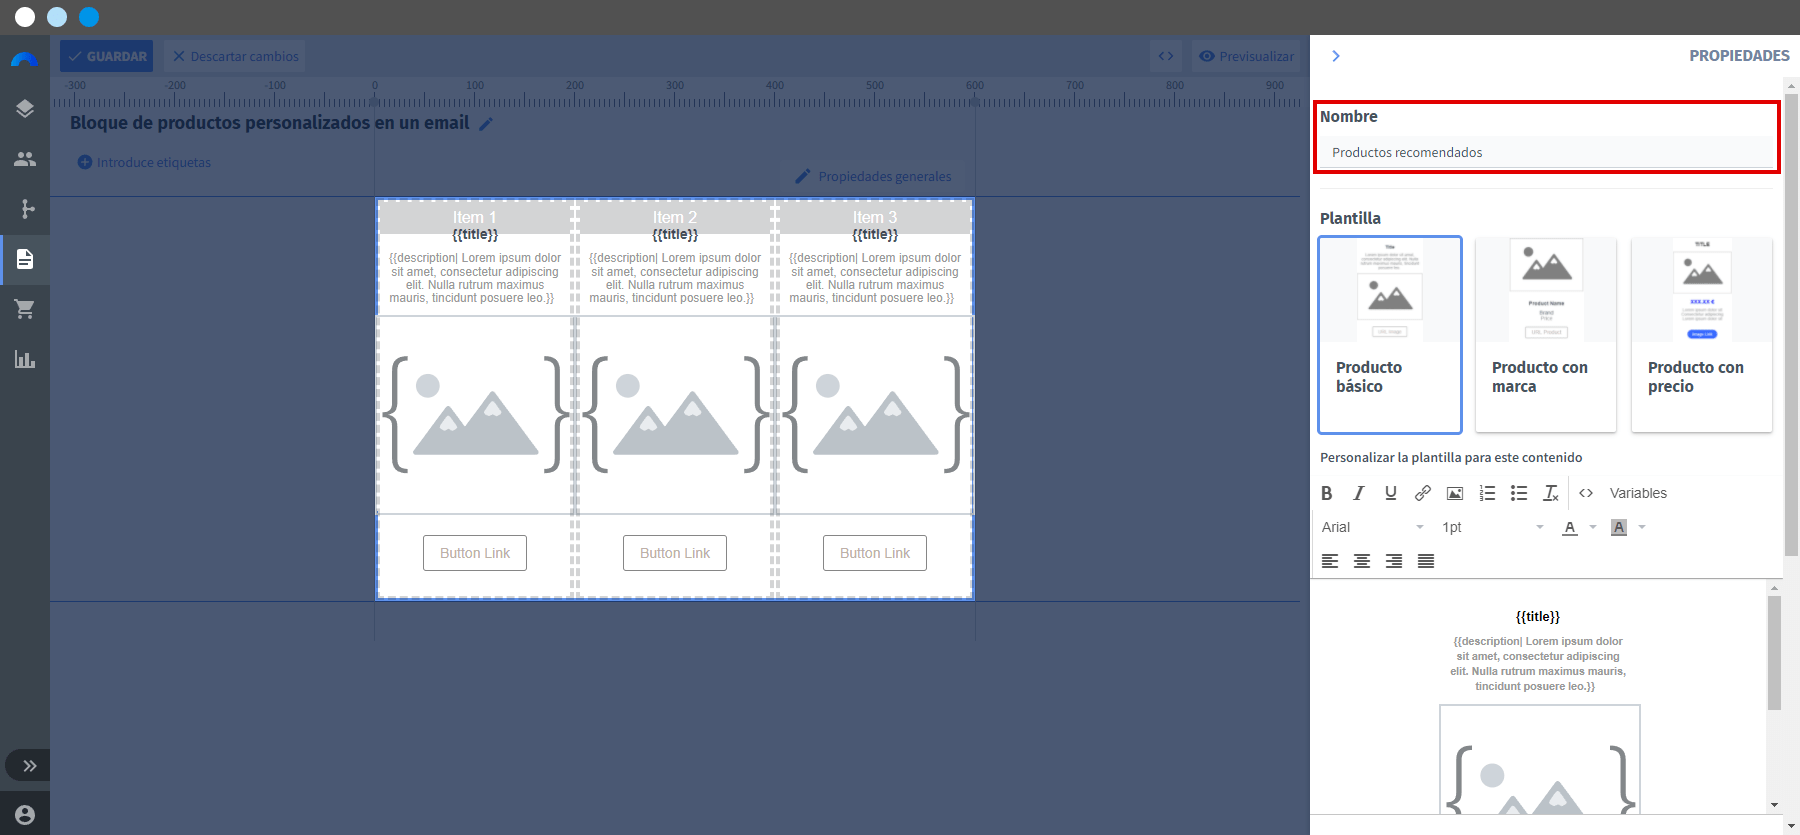Expand the sidebar with double chevron

(30, 766)
